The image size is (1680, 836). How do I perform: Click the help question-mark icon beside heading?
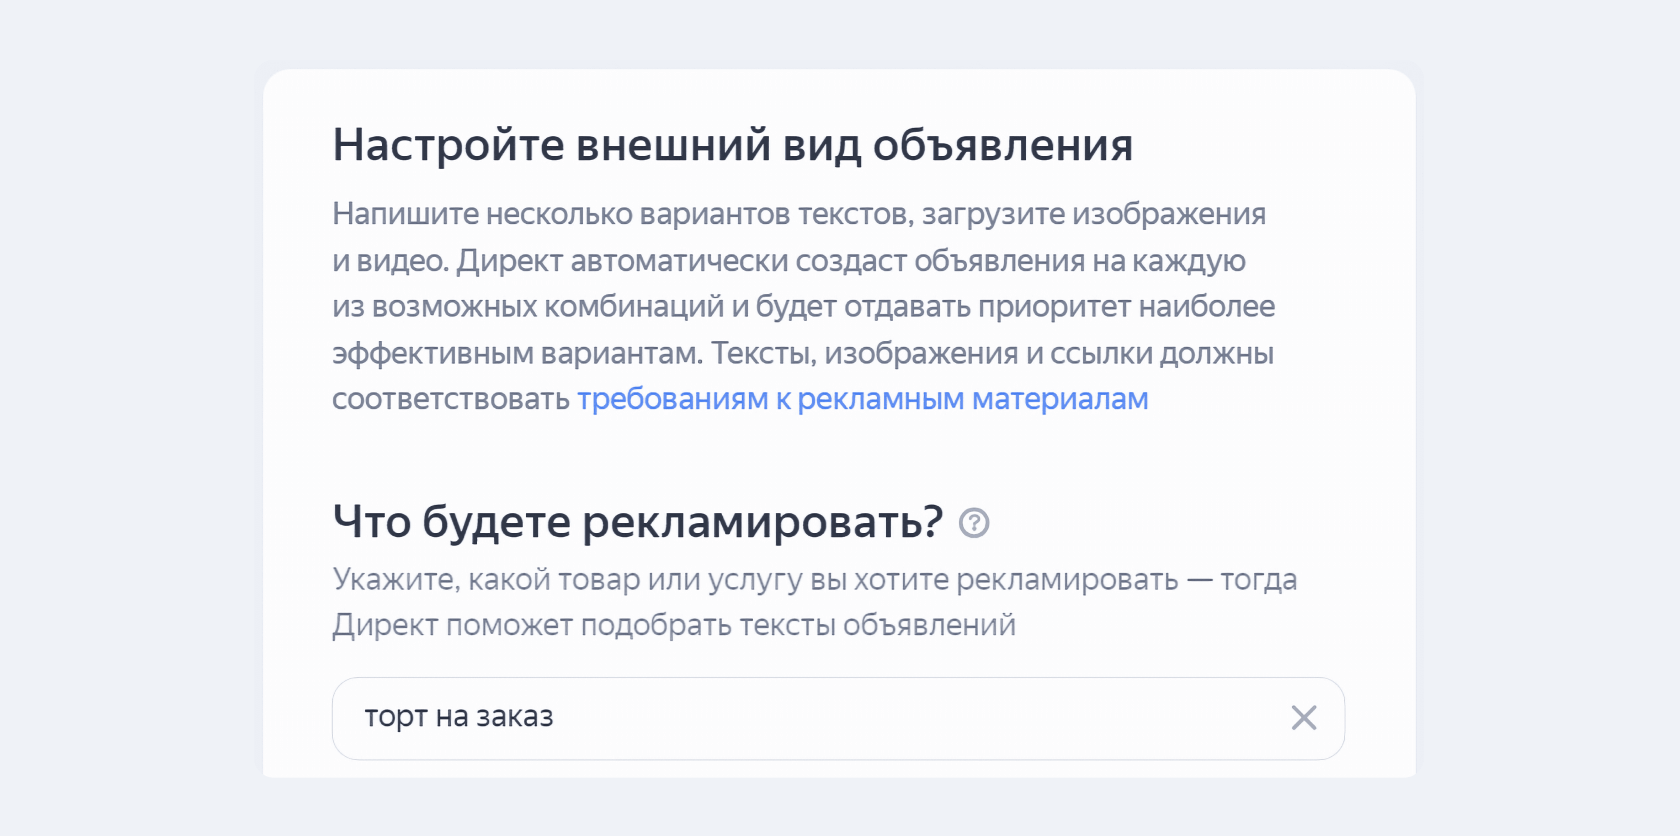[973, 523]
